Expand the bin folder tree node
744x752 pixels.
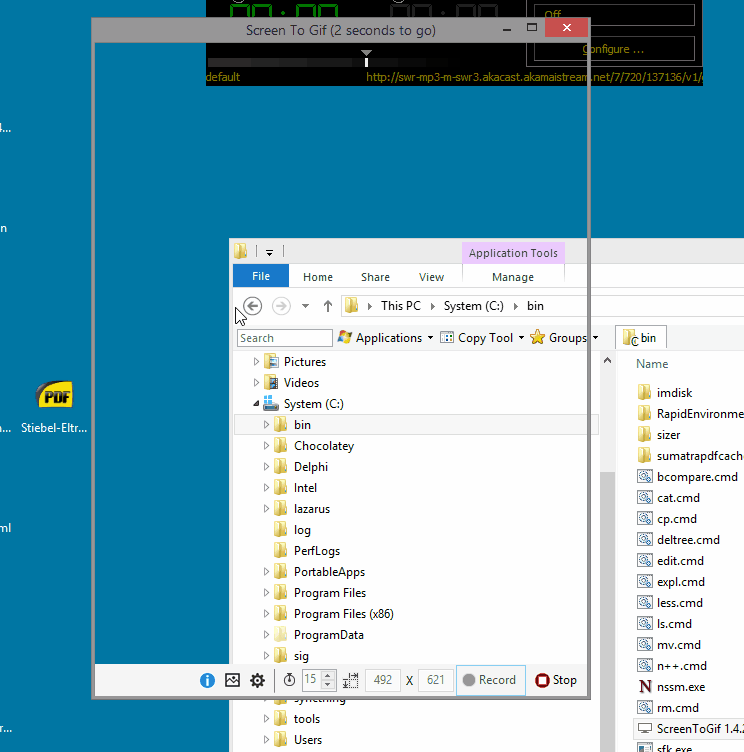[266, 425]
